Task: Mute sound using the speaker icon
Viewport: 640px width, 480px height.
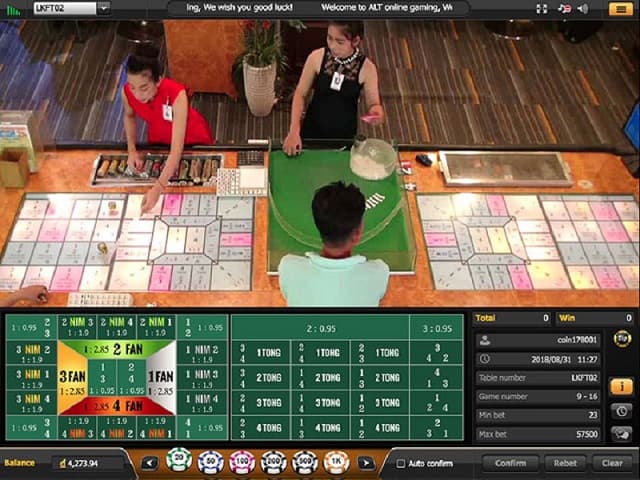Action: pos(583,9)
